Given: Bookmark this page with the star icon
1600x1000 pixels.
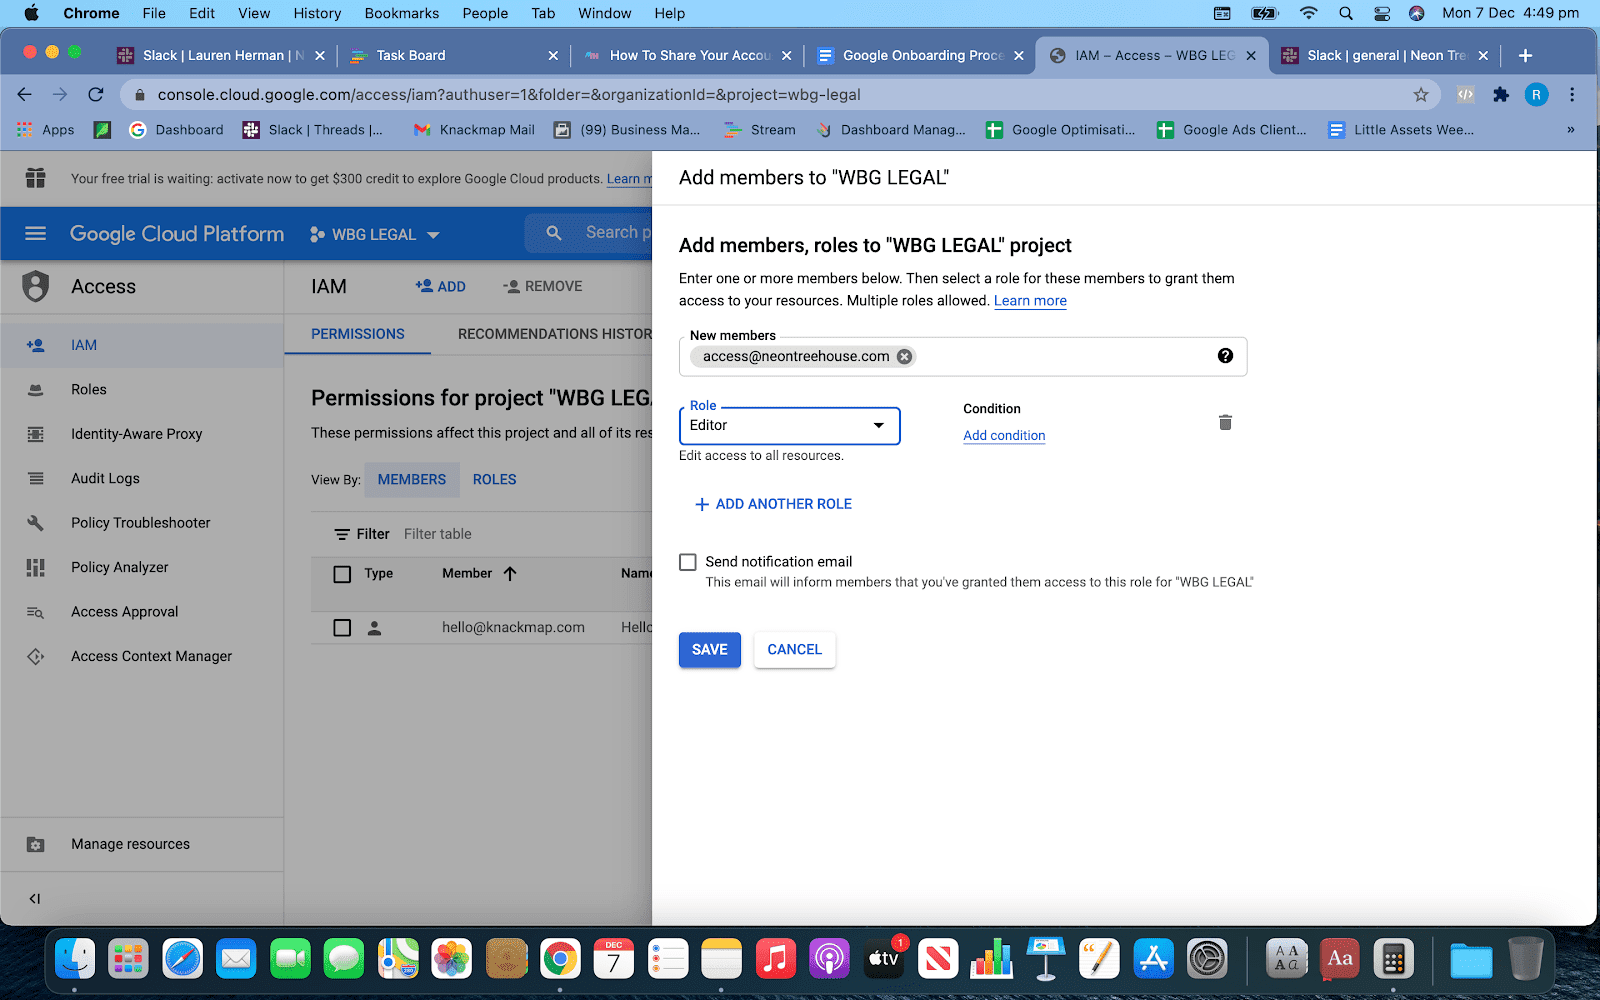Looking at the screenshot, I should pos(1421,95).
